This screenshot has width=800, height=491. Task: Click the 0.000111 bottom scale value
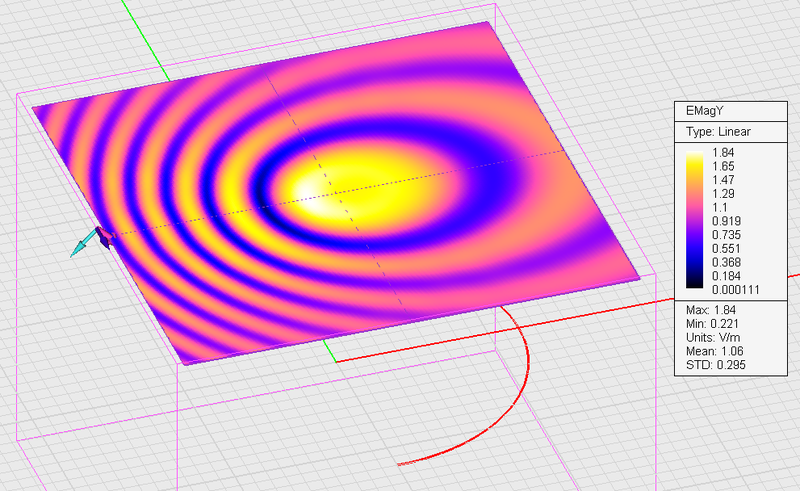tap(736, 290)
